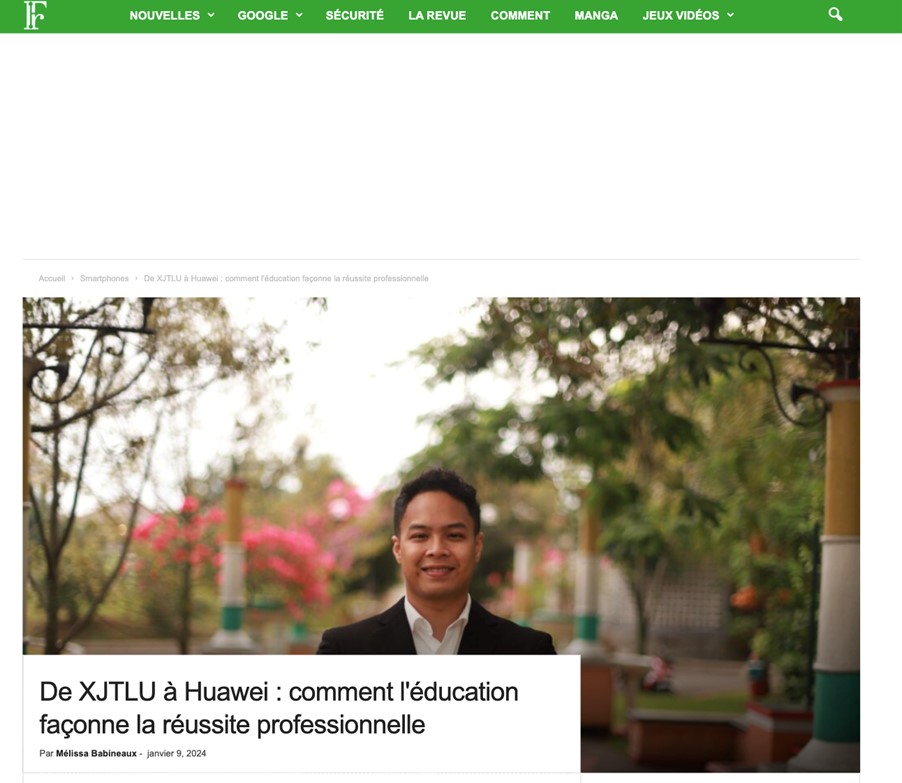Open author Mélissa Babineaux's profile link
The height and width of the screenshot is (783, 902).
pos(96,753)
